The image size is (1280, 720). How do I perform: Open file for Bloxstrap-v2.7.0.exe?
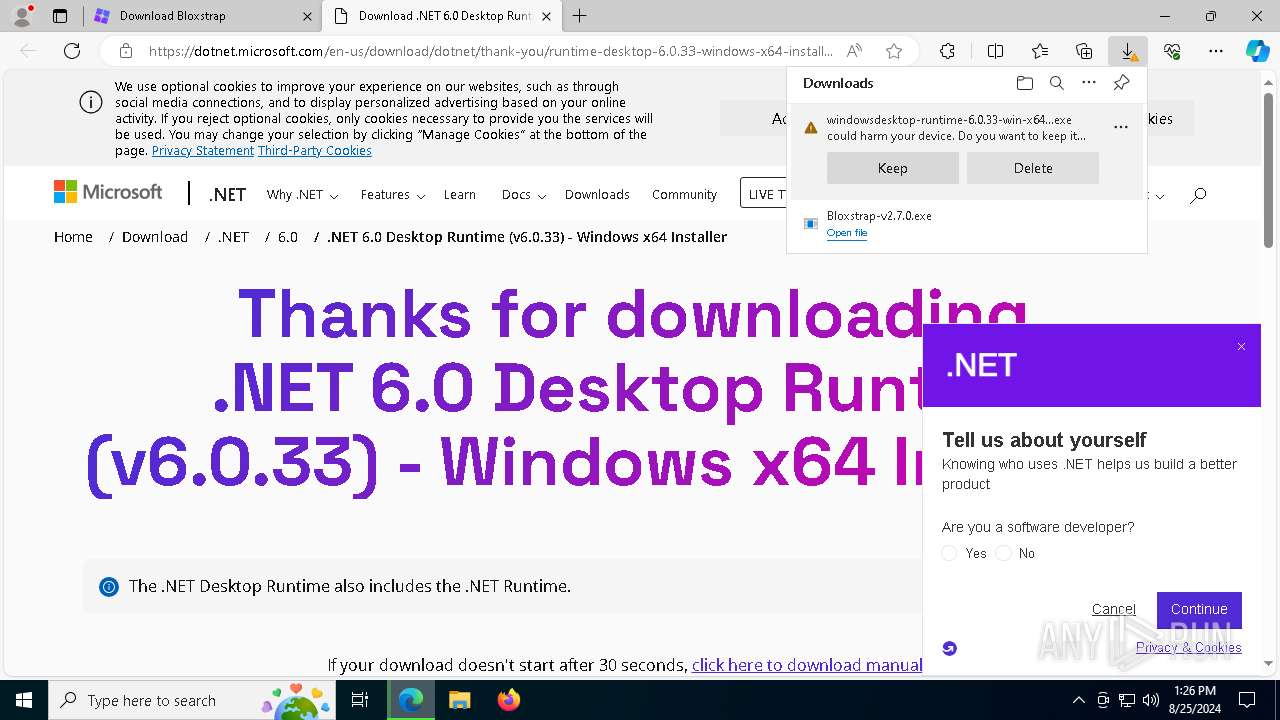point(847,233)
